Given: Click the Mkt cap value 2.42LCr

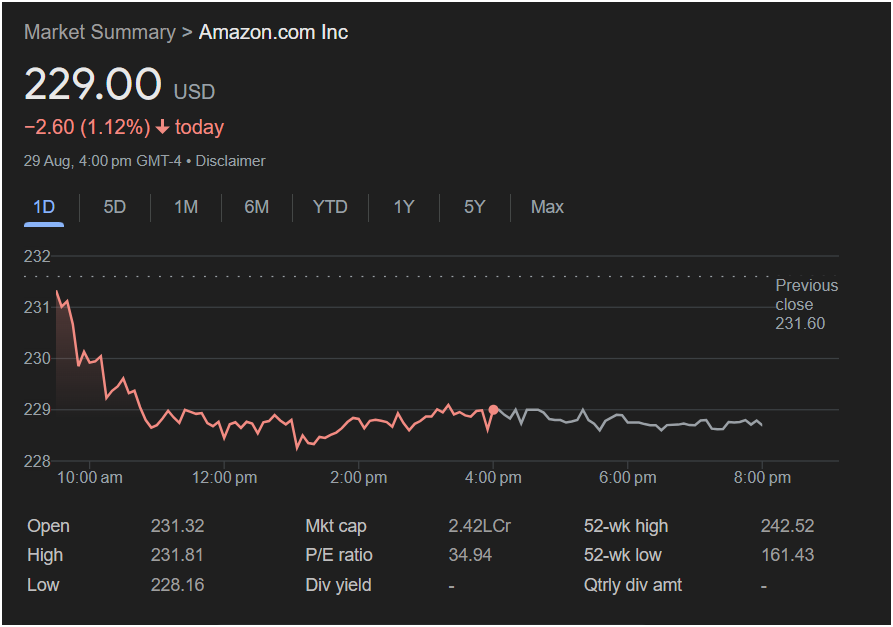Looking at the screenshot, I should click(479, 526).
